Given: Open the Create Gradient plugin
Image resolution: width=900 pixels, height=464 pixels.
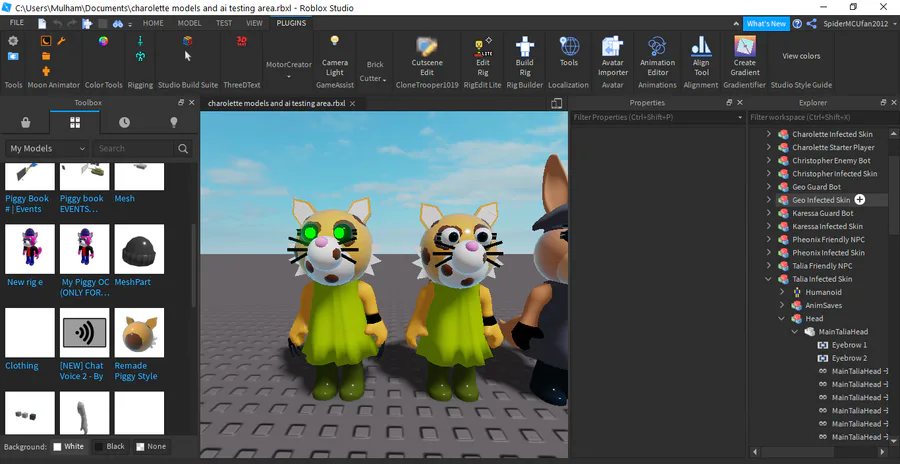Looking at the screenshot, I should 744,55.
